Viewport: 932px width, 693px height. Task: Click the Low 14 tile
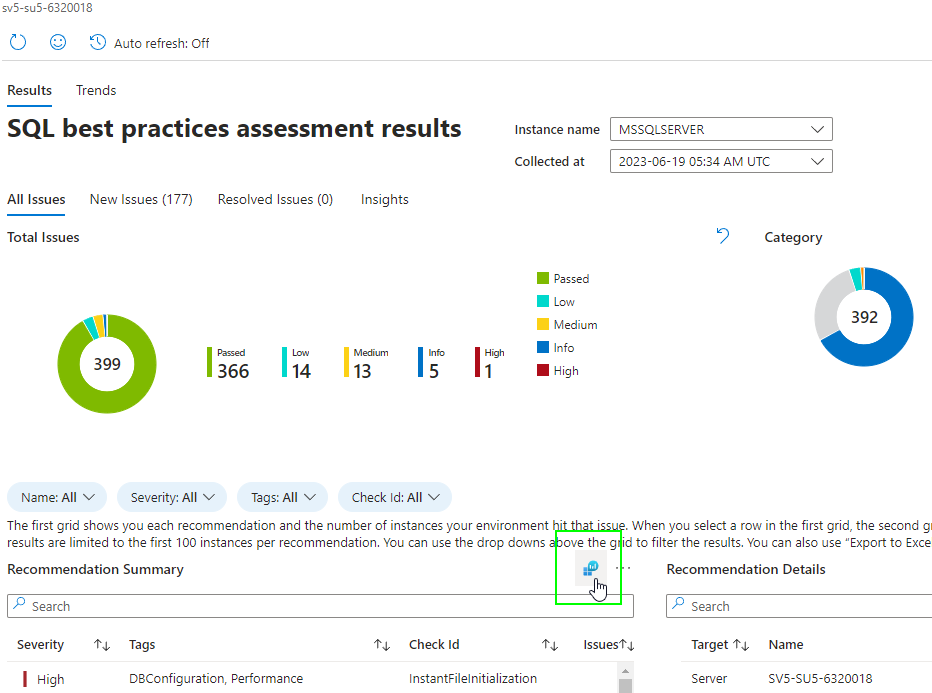click(296, 363)
